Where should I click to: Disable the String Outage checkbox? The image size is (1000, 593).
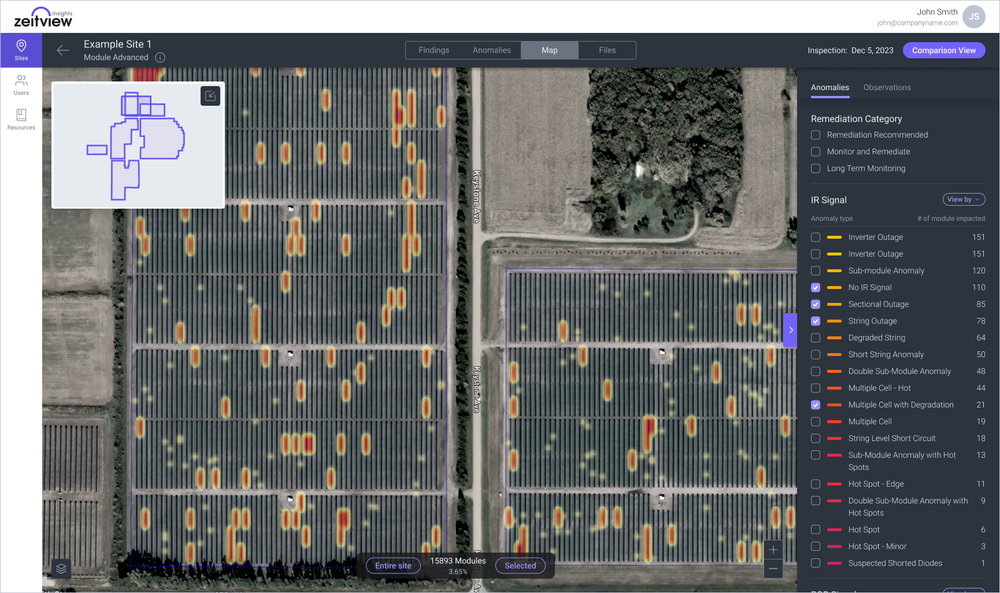click(814, 320)
